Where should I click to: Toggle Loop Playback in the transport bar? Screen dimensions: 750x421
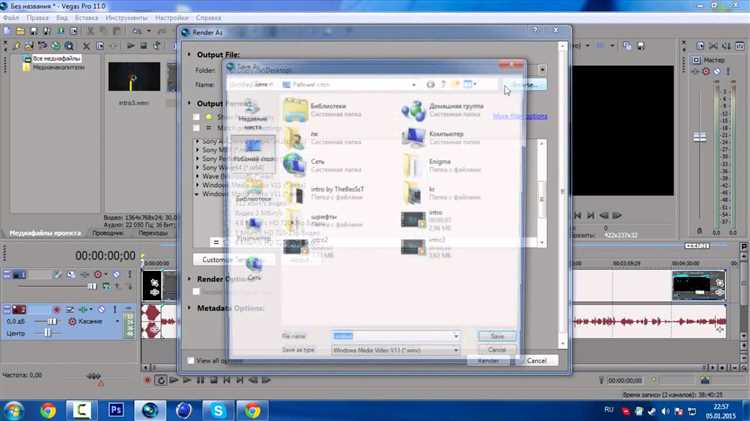(161, 380)
